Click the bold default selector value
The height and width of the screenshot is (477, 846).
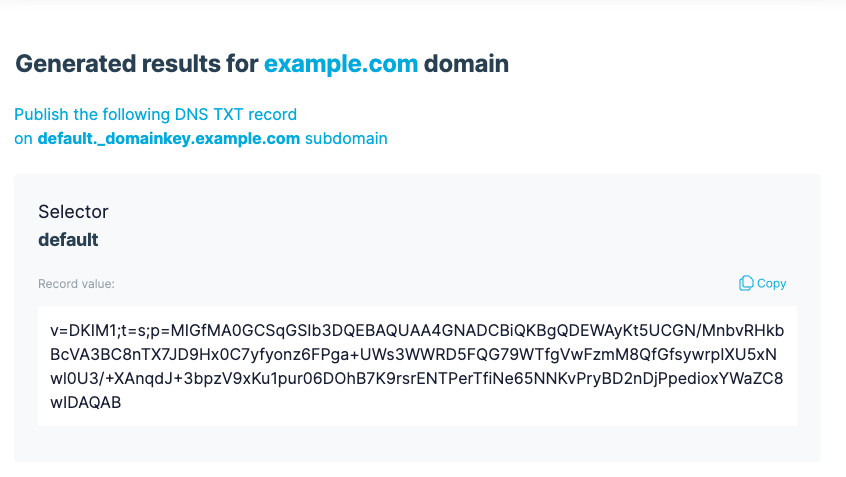pyautogui.click(x=68, y=240)
